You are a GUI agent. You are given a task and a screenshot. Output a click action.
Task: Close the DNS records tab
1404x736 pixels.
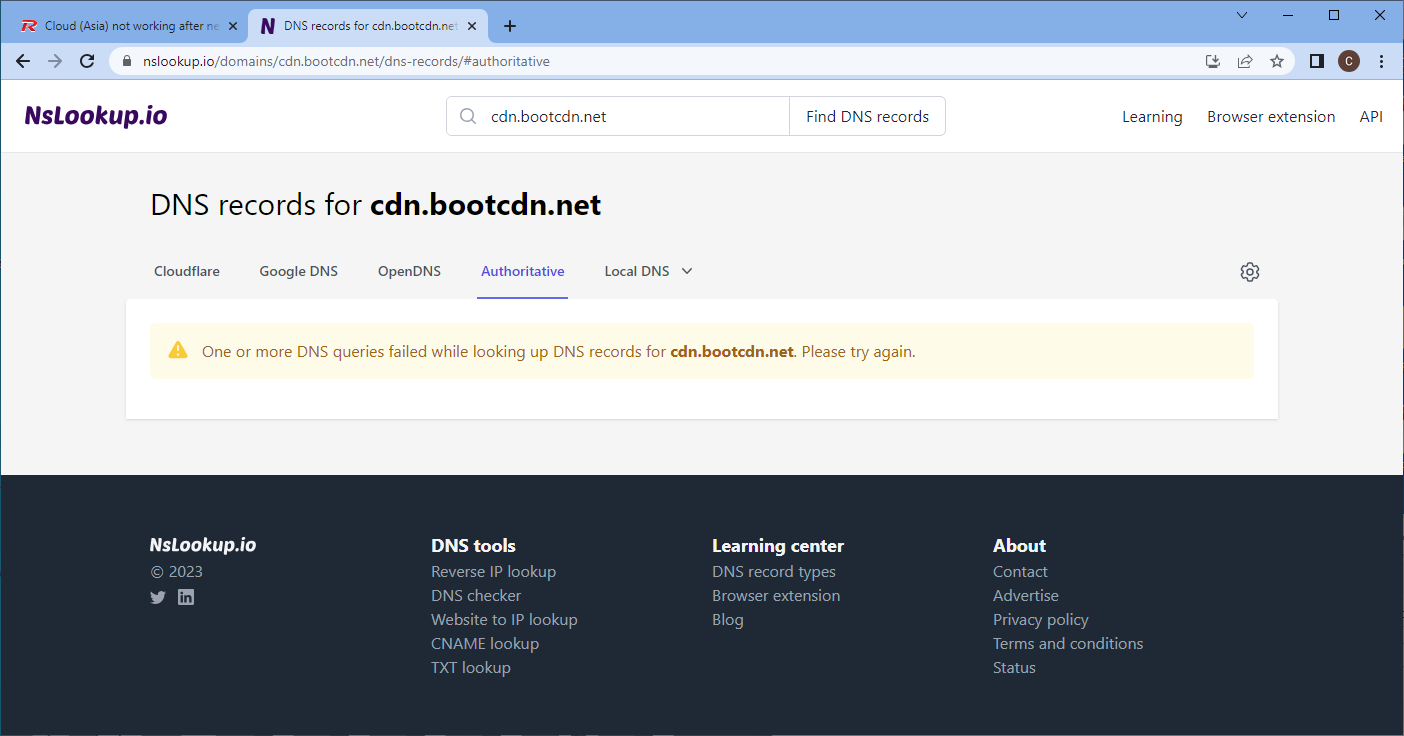472,26
